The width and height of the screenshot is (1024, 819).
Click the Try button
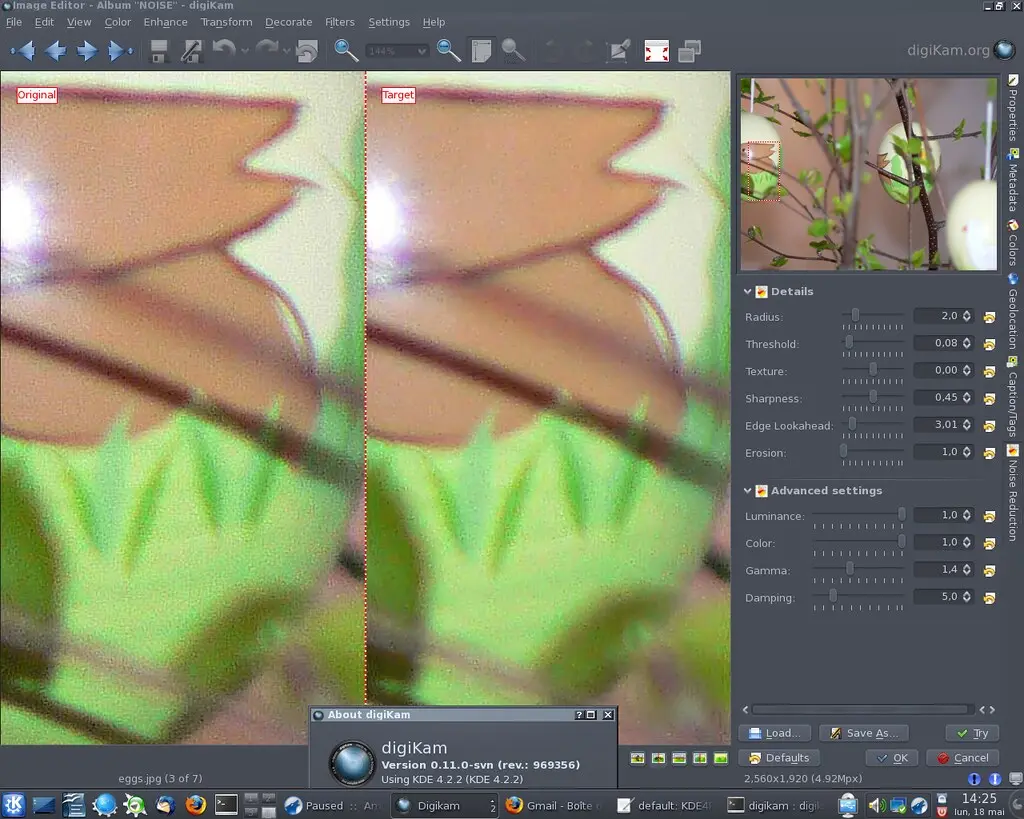point(971,732)
